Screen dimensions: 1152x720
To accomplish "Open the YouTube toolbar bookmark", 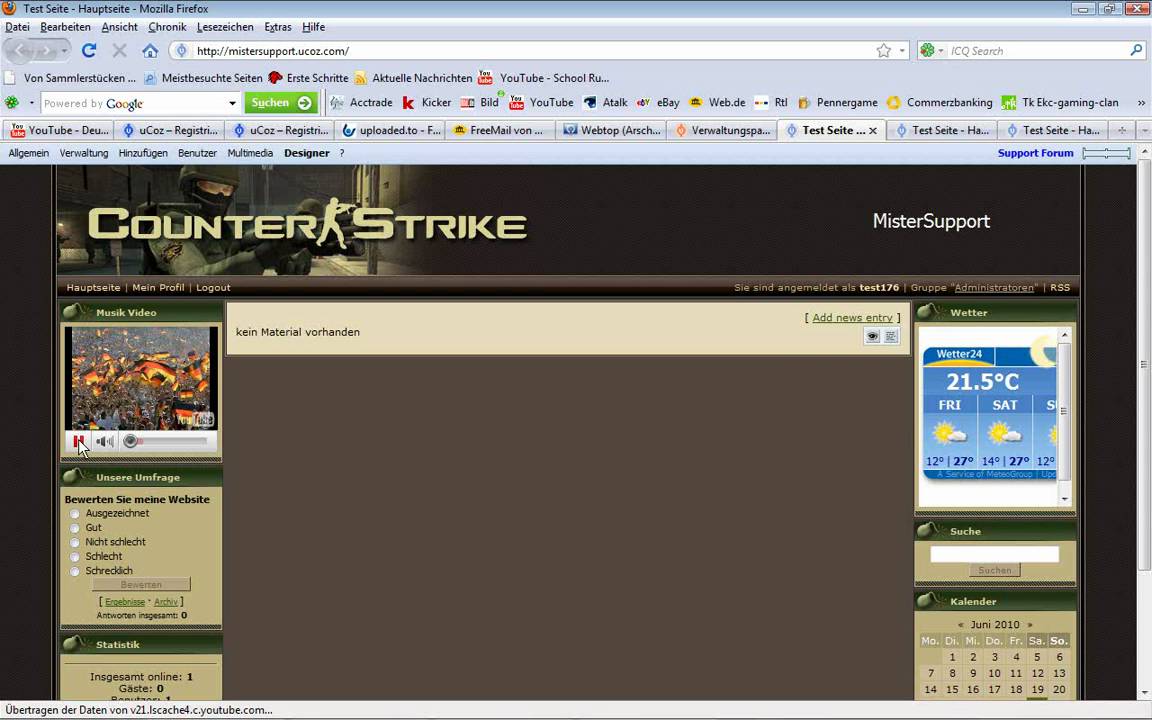I will click(x=541, y=102).
